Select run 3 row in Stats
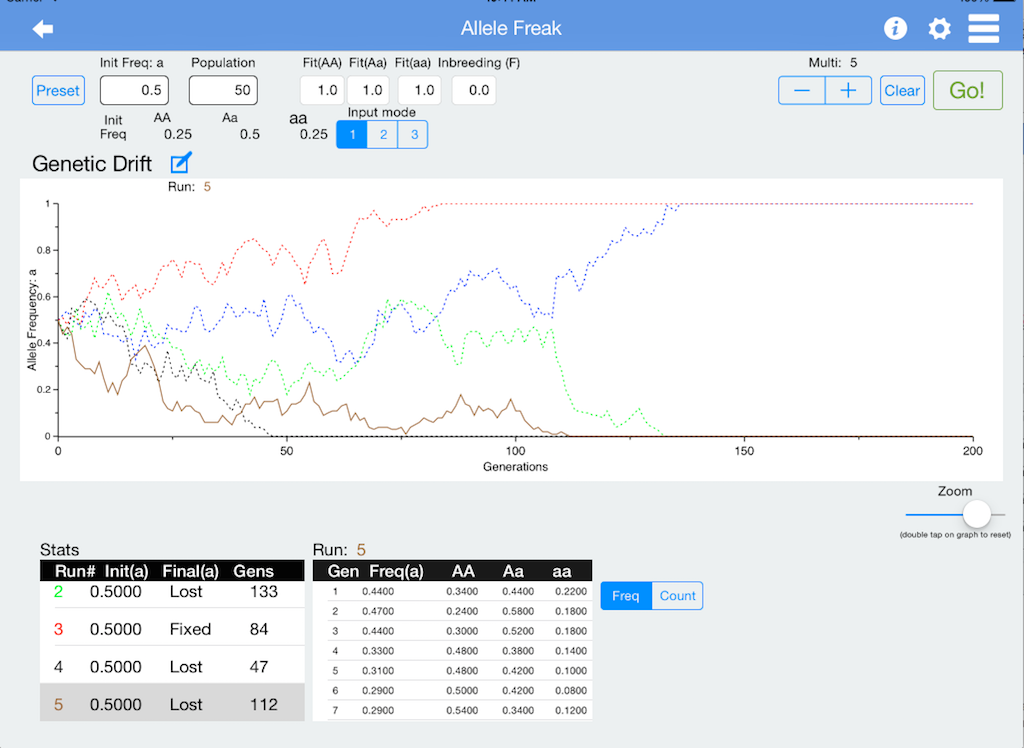Screen dimensions: 1024x748 click(x=172, y=629)
